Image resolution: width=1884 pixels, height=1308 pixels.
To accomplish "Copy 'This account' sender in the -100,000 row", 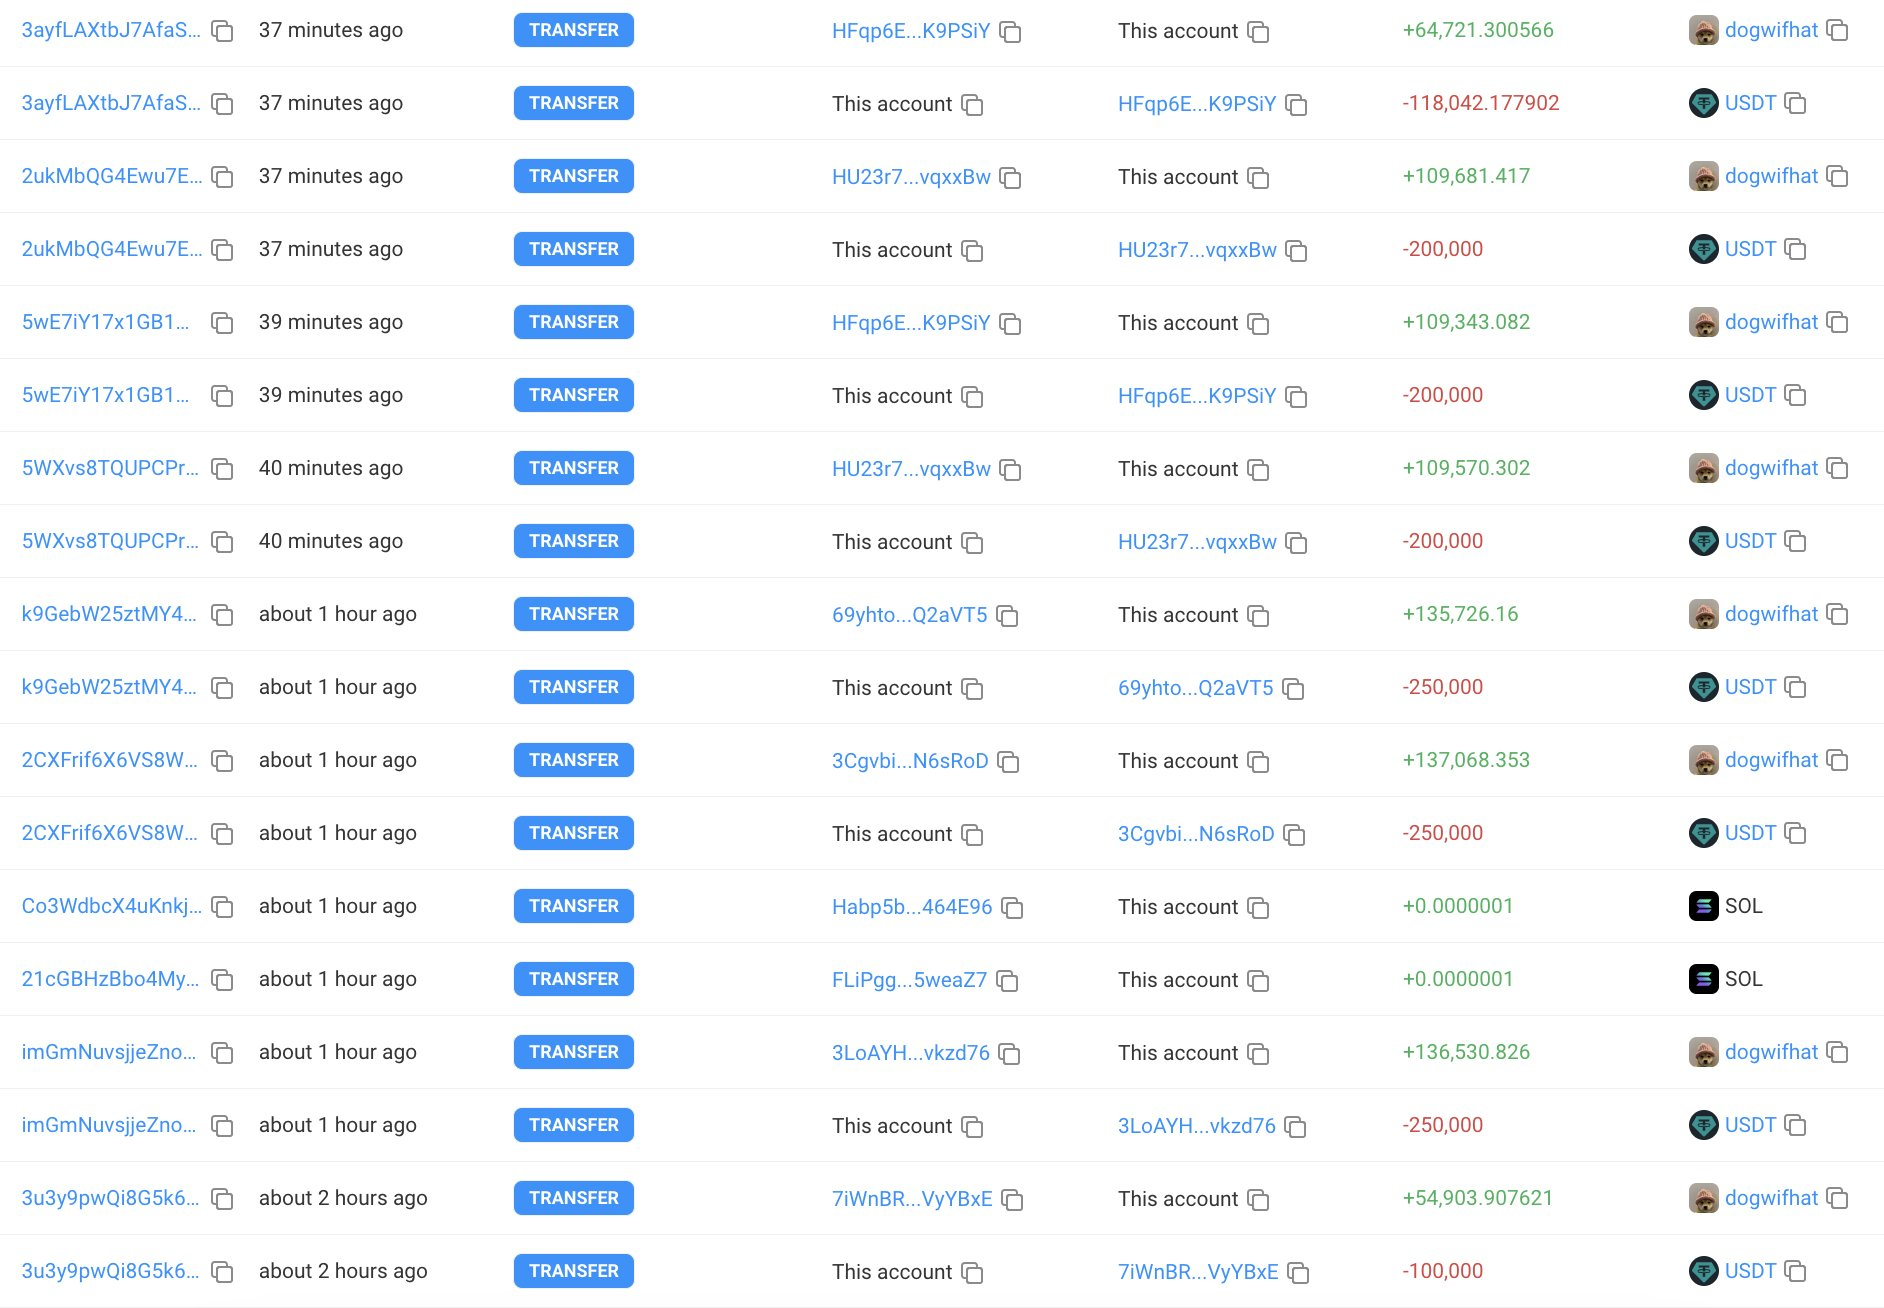I will point(972,1273).
